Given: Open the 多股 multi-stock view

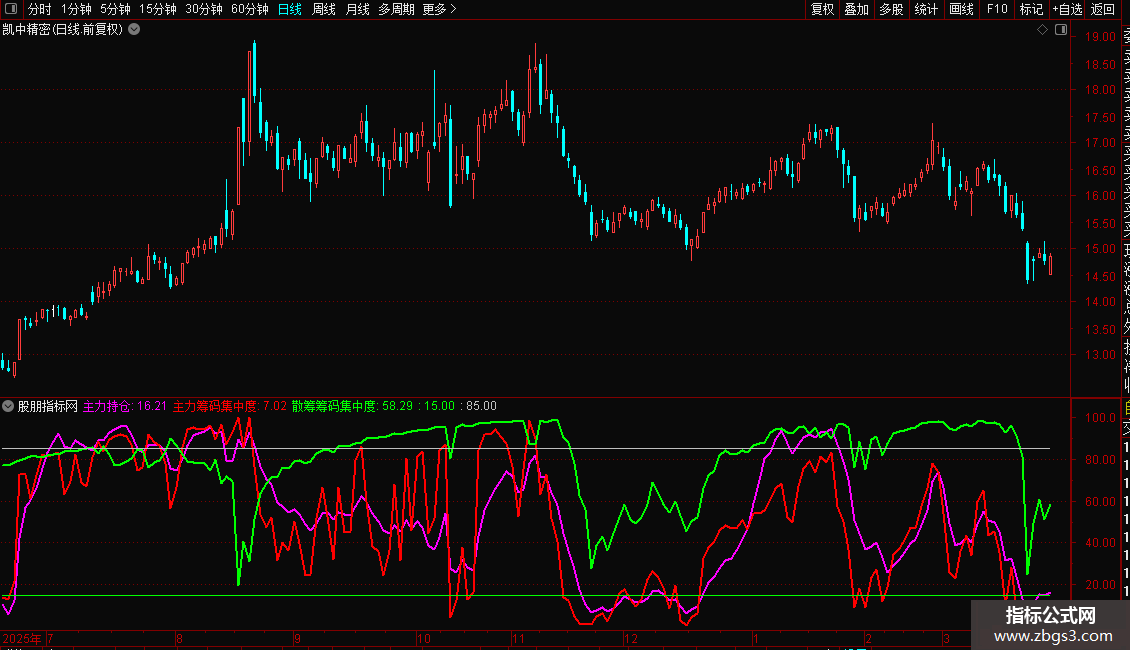Looking at the screenshot, I should pos(891,9).
